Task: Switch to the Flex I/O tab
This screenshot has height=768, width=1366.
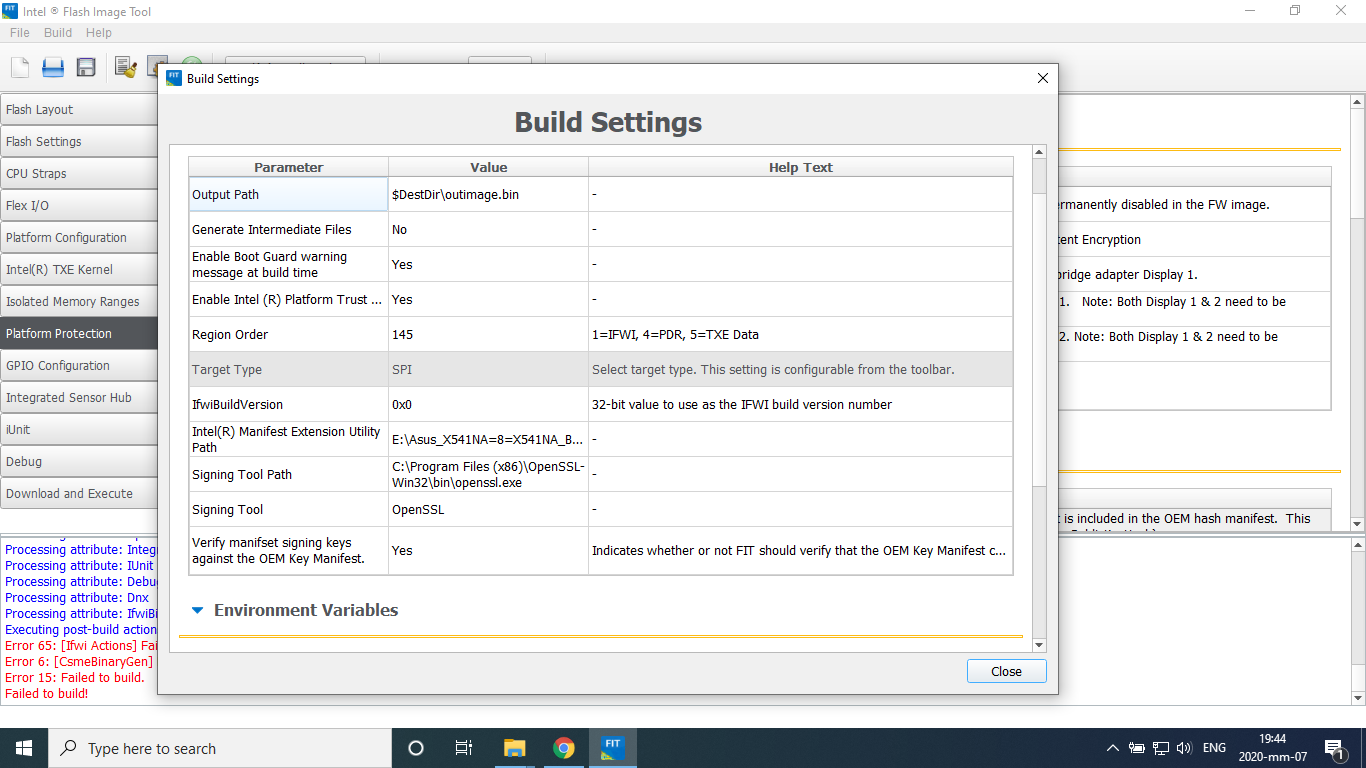Action: [x=79, y=205]
